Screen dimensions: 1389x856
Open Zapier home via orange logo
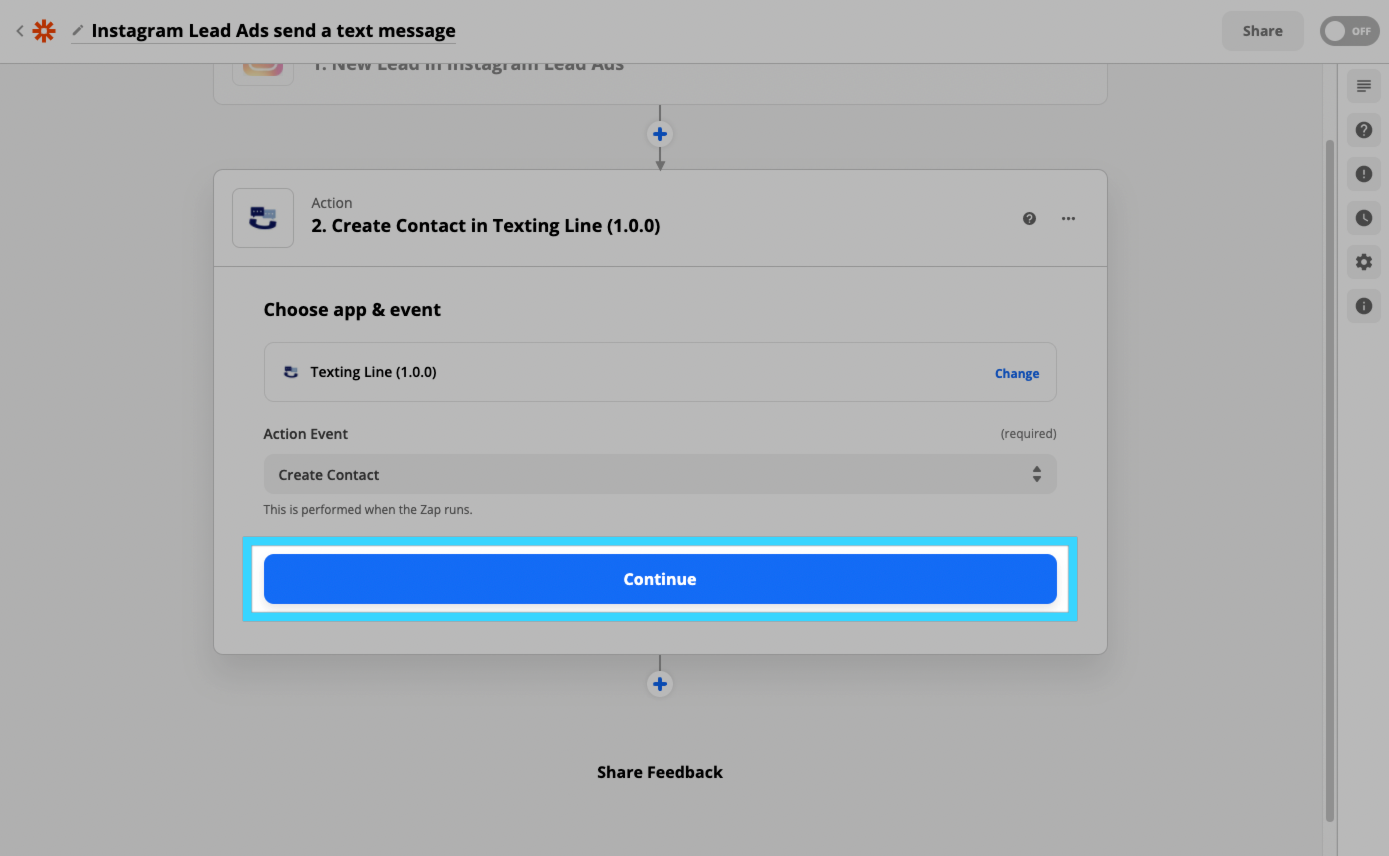[44, 31]
